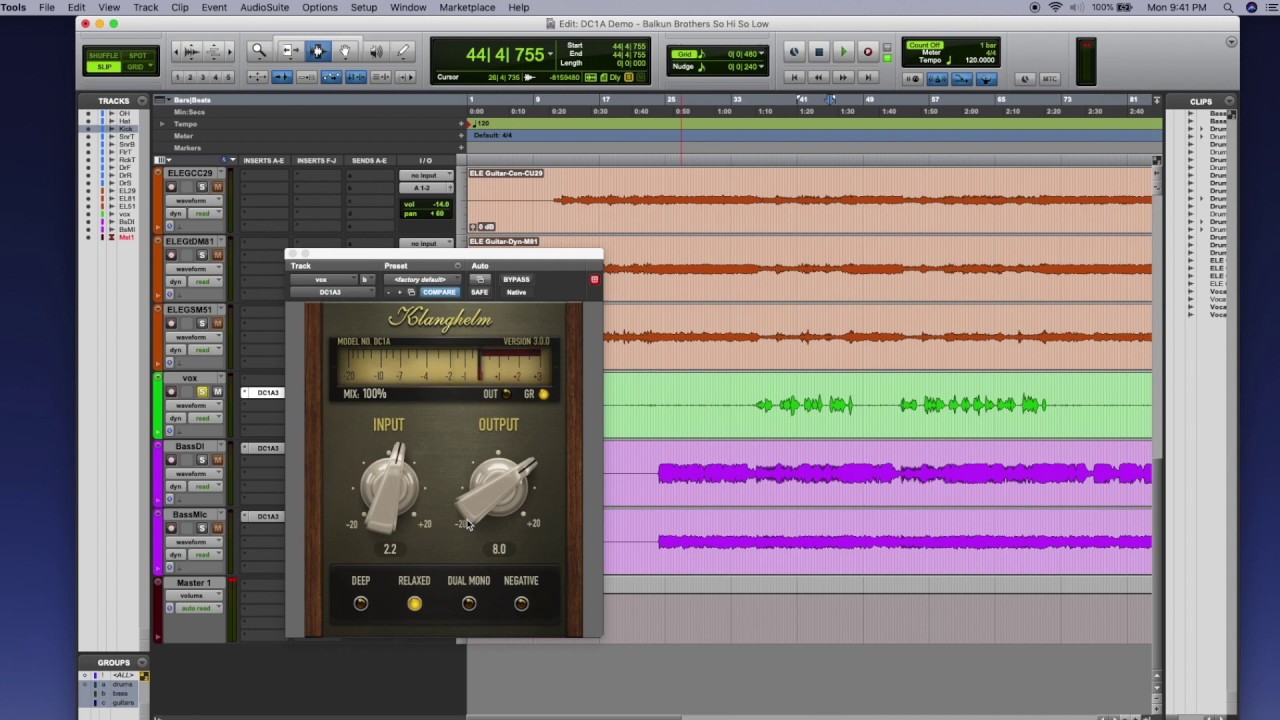Screen dimensions: 1280x720
Task: Open the Options menu
Action: coord(320,7)
